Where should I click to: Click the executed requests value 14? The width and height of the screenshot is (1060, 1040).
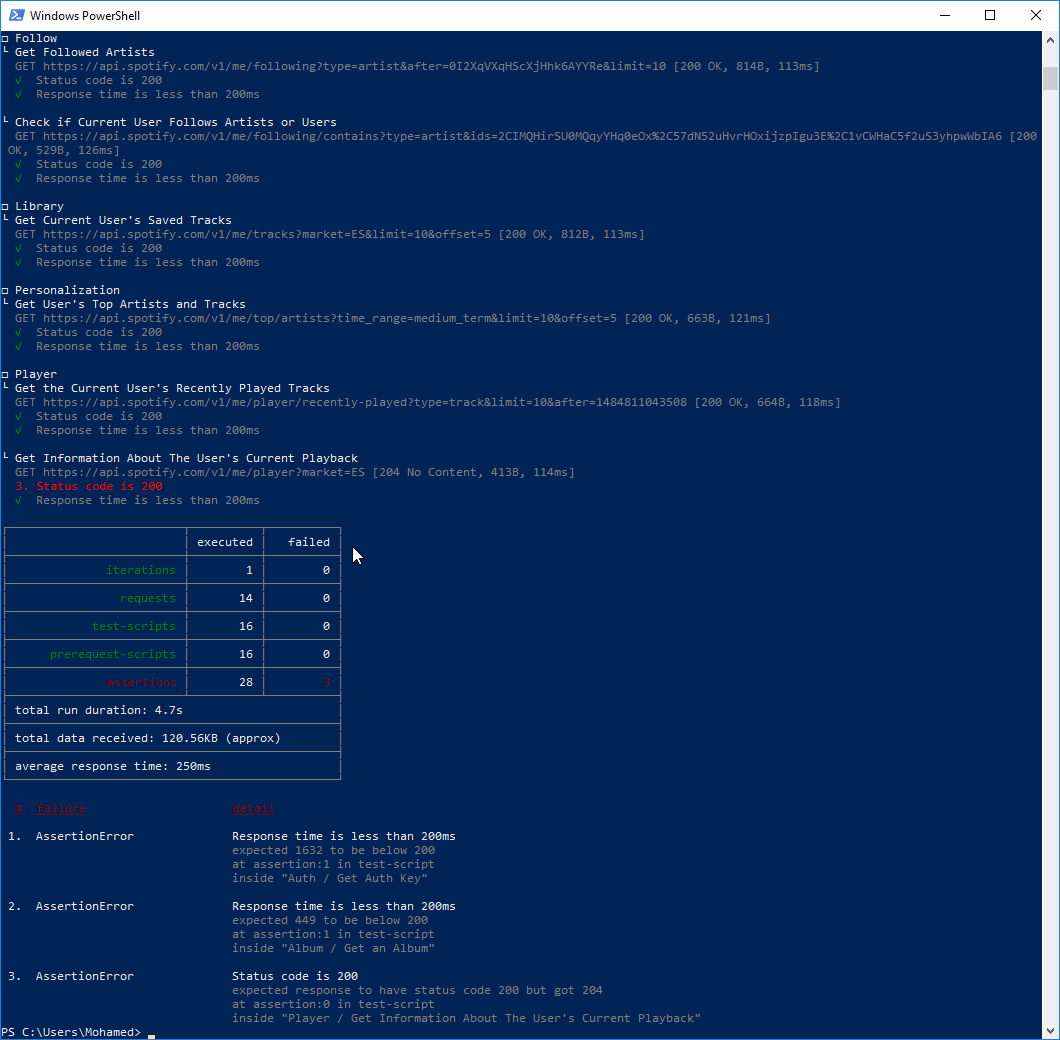tap(245, 598)
